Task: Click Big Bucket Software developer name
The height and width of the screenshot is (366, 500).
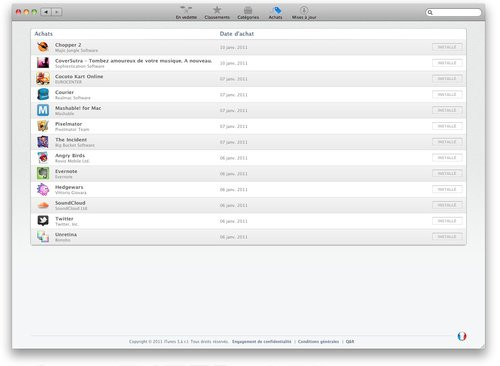Action: coord(75,145)
